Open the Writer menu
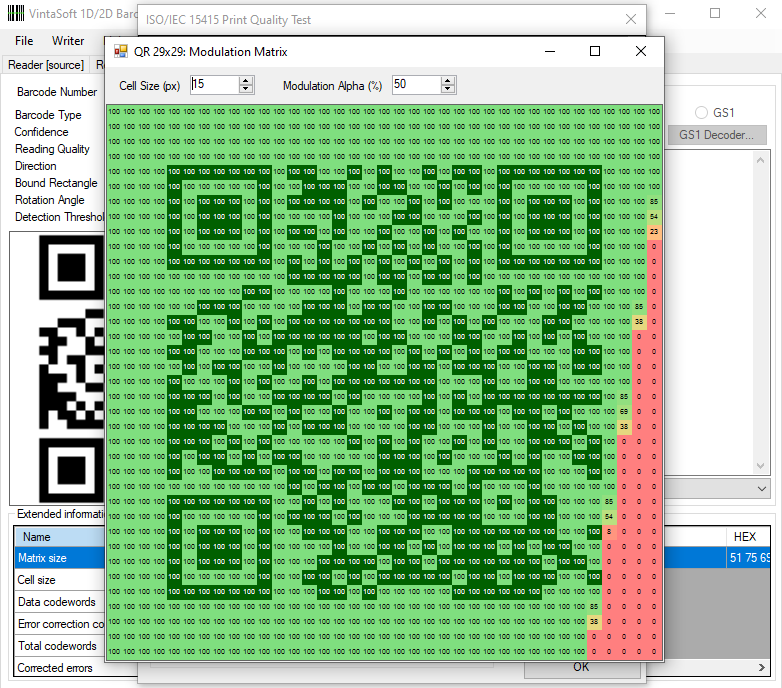Screen dimensions: 782x688 [x=68, y=41]
